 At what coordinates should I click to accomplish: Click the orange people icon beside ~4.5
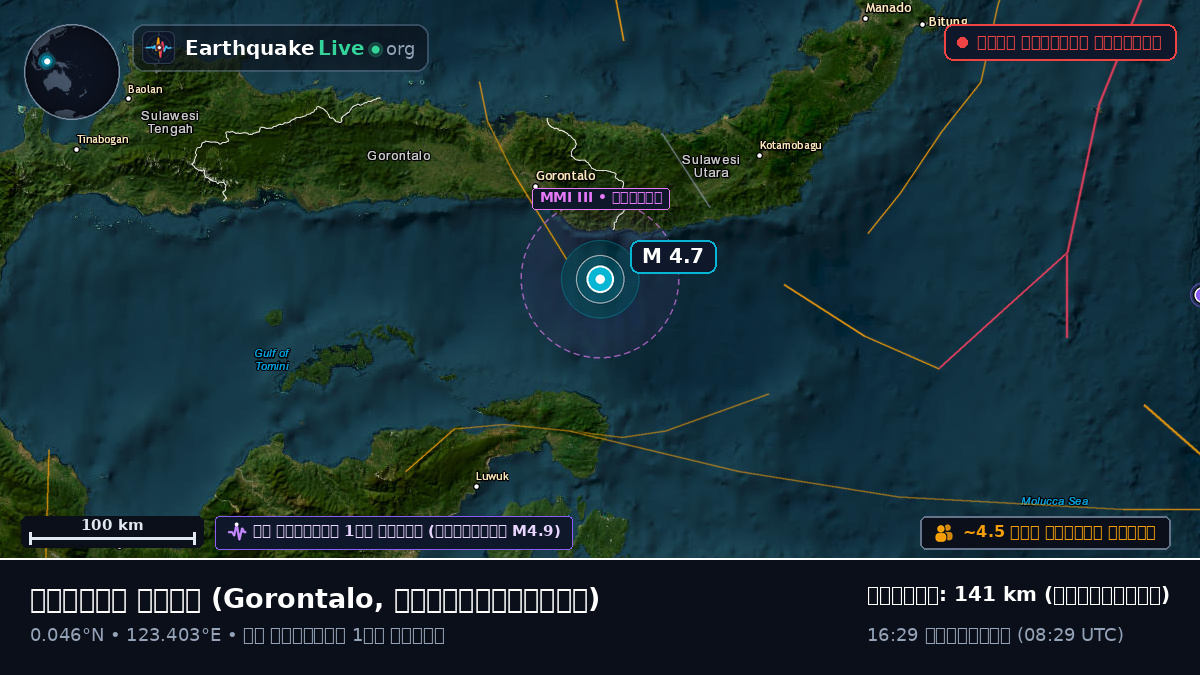tap(944, 533)
